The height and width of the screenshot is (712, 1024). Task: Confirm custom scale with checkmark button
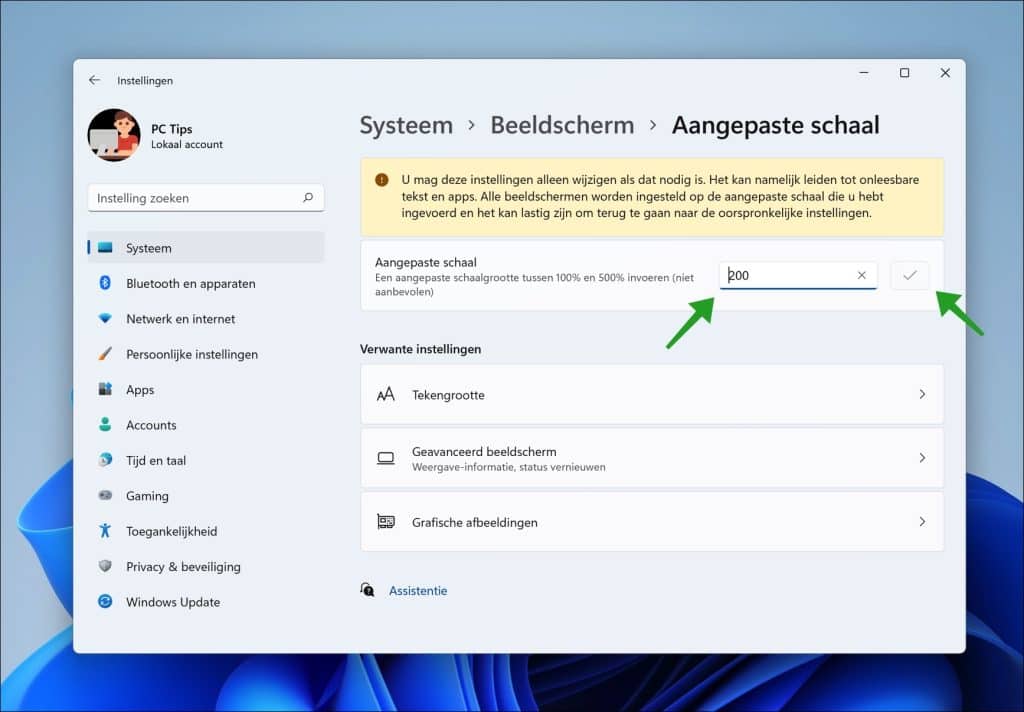coord(909,275)
